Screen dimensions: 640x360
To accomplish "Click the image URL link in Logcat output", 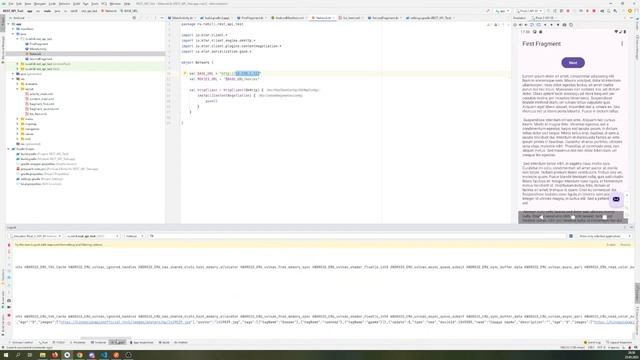I will (x=126, y=322).
